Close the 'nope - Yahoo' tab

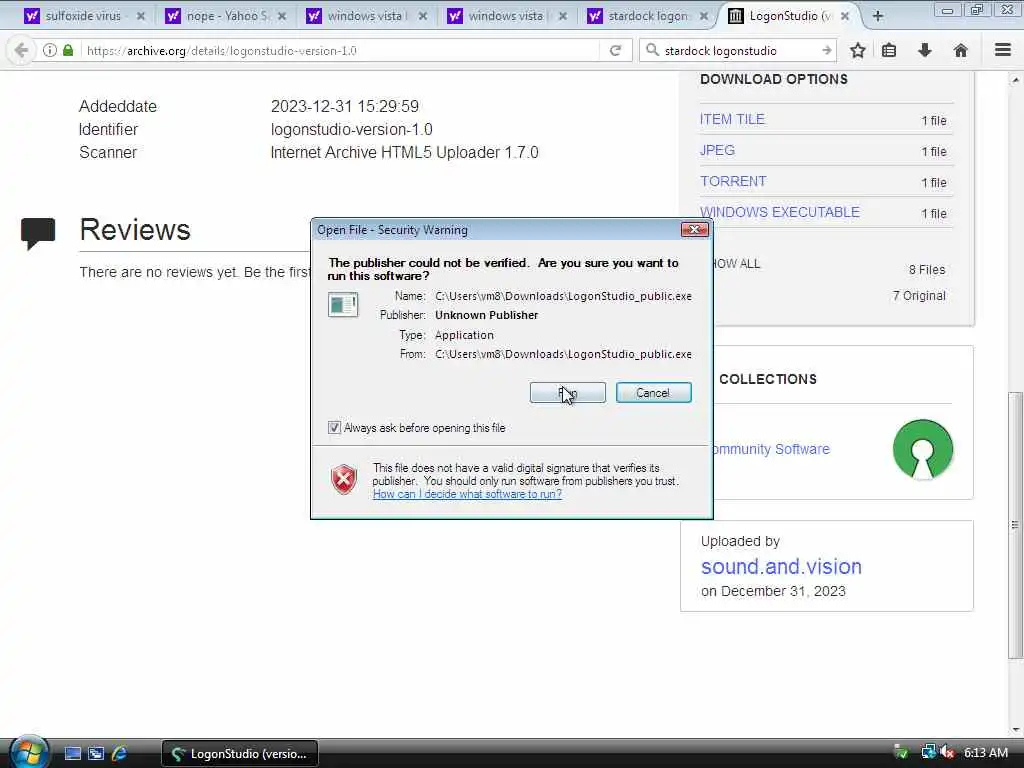[x=281, y=16]
